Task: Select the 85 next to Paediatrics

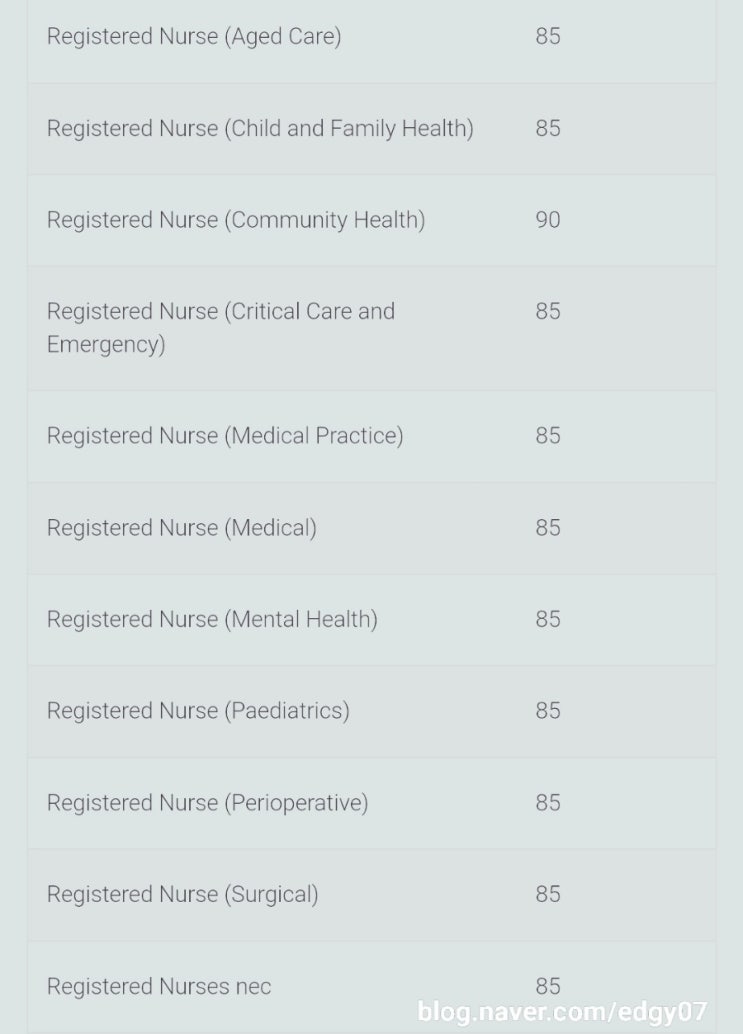Action: [548, 711]
